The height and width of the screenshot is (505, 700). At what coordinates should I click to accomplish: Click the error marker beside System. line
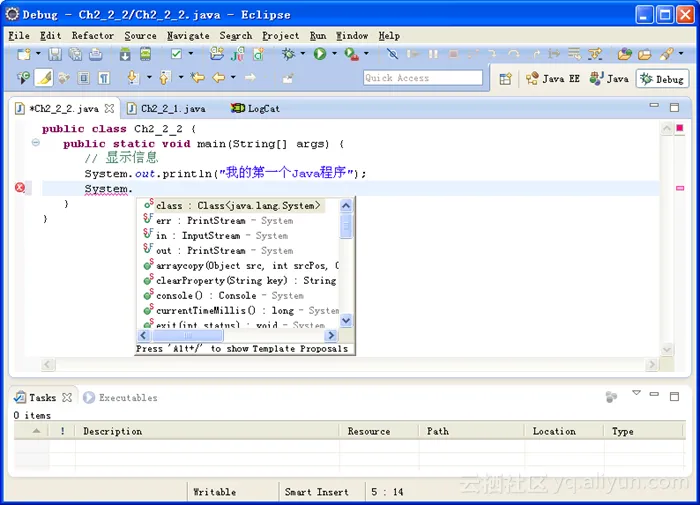pos(20,188)
